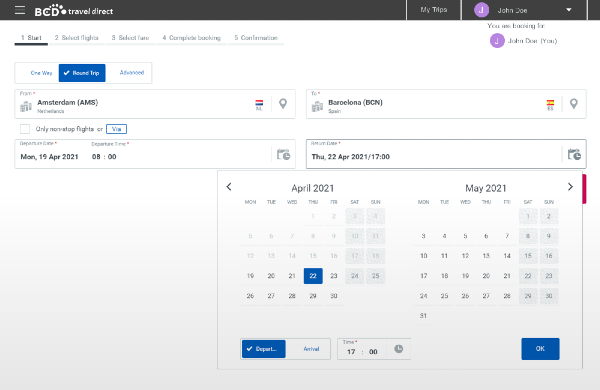
Task: Click the From field building icon
Action: (x=26, y=106)
